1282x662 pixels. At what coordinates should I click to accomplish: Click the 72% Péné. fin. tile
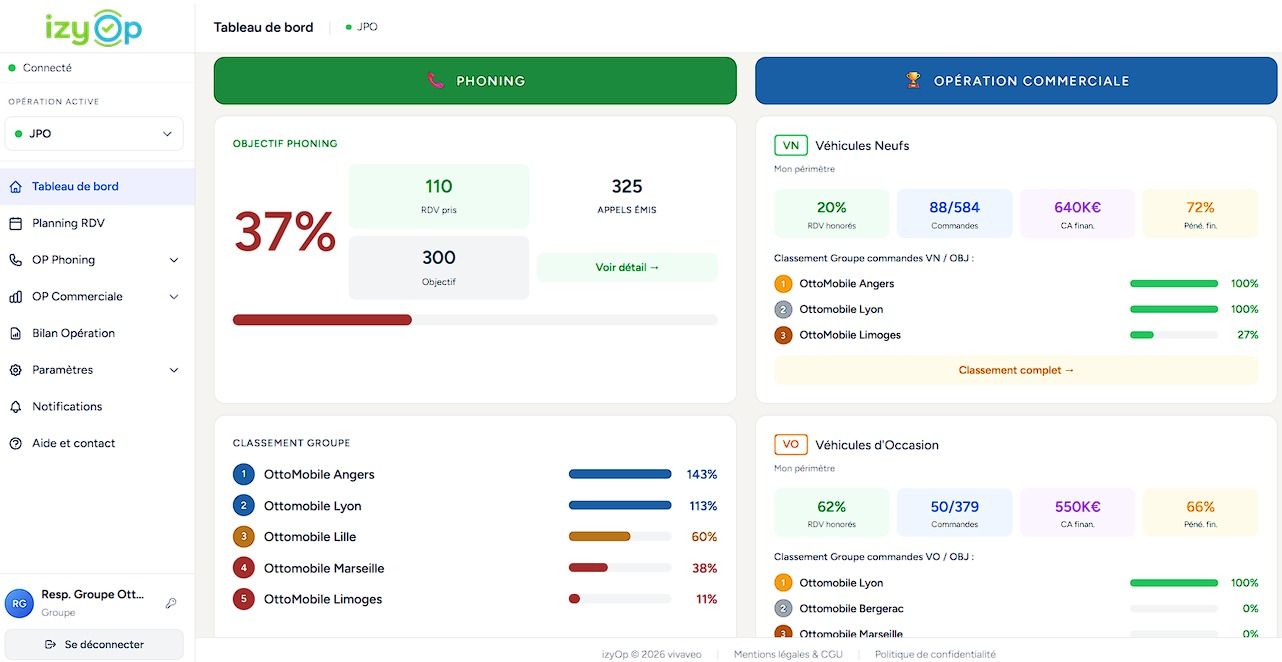pos(1200,214)
